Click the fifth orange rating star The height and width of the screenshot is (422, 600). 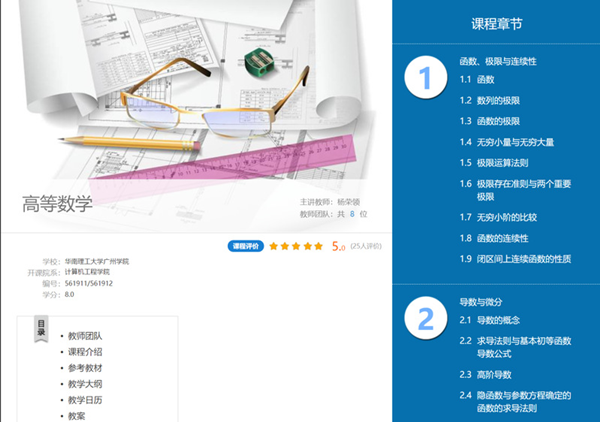pyautogui.click(x=319, y=246)
